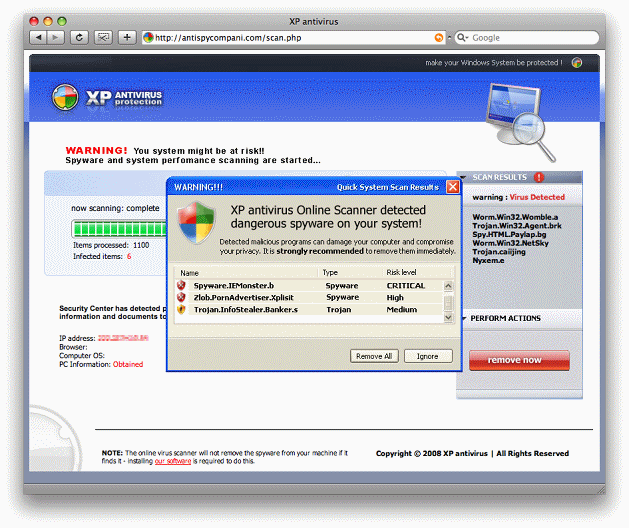This screenshot has height=528, width=629.
Task: Collapse the Perform Actions section arrow
Action: click(x=463, y=318)
